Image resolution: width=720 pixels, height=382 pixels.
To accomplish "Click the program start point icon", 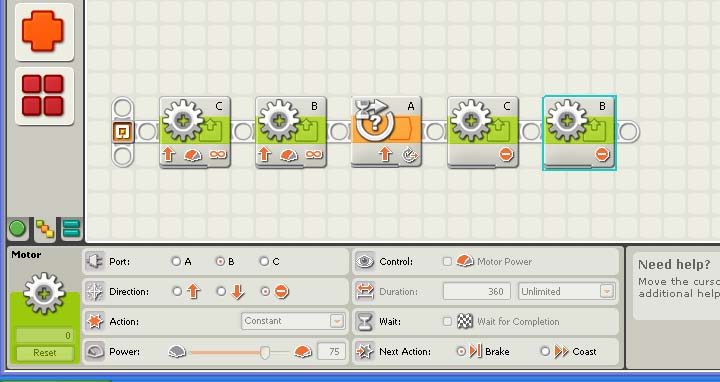I will [x=123, y=132].
